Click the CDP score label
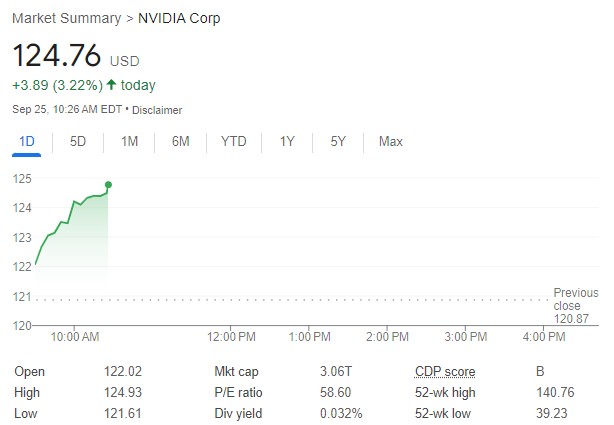The height and width of the screenshot is (425, 614). click(445, 372)
